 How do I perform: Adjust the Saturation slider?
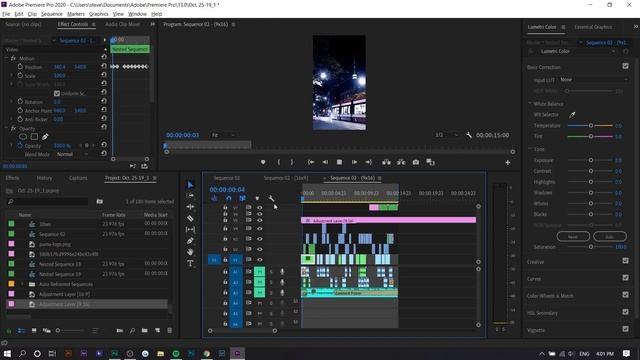pyautogui.click(x=590, y=247)
